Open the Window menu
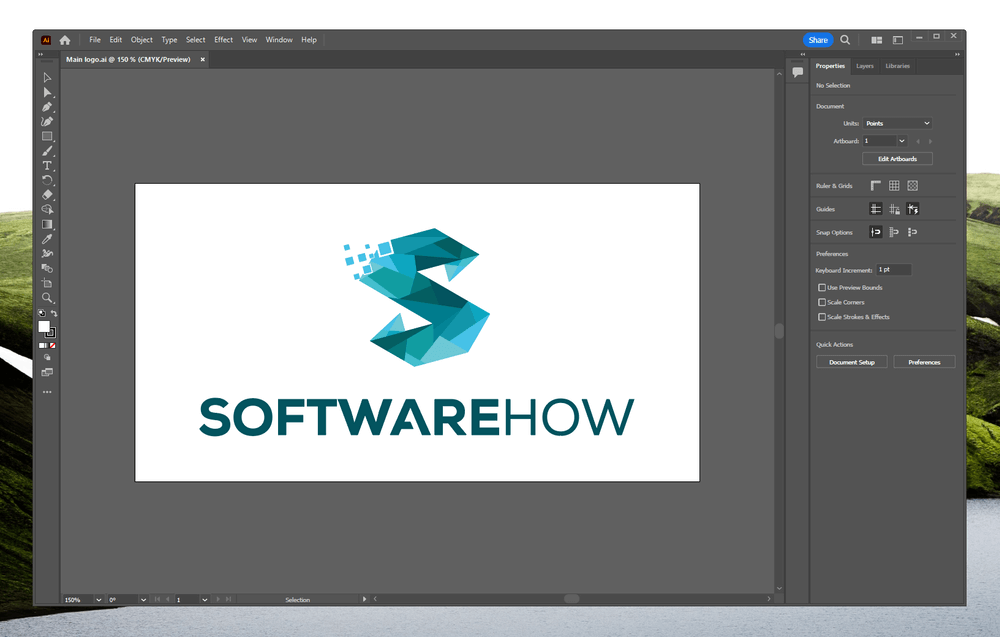Viewport: 1000px width, 637px height. coord(279,40)
